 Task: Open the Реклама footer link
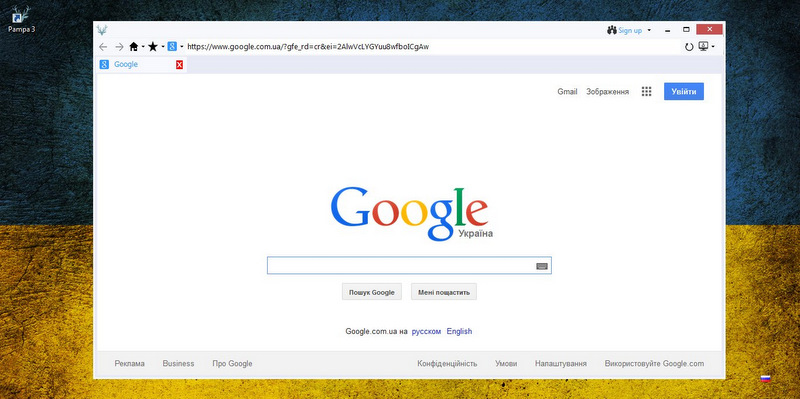coord(130,364)
